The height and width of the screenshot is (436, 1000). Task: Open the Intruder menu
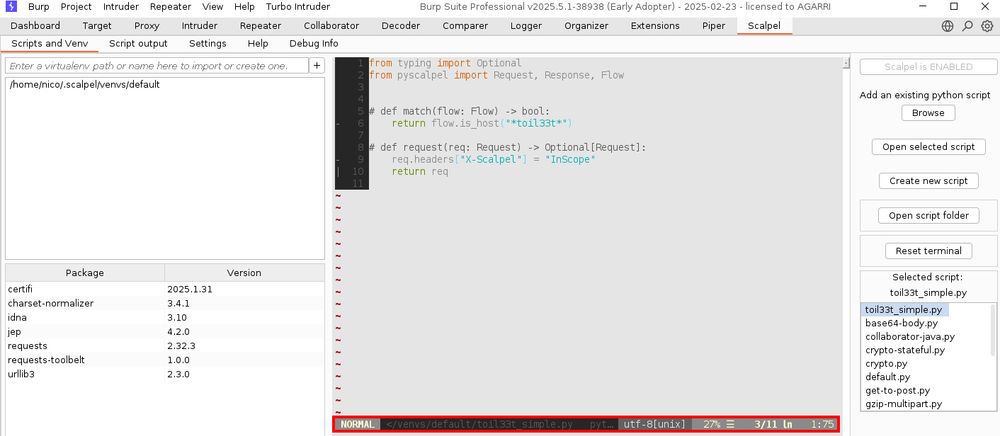click(x=121, y=7)
